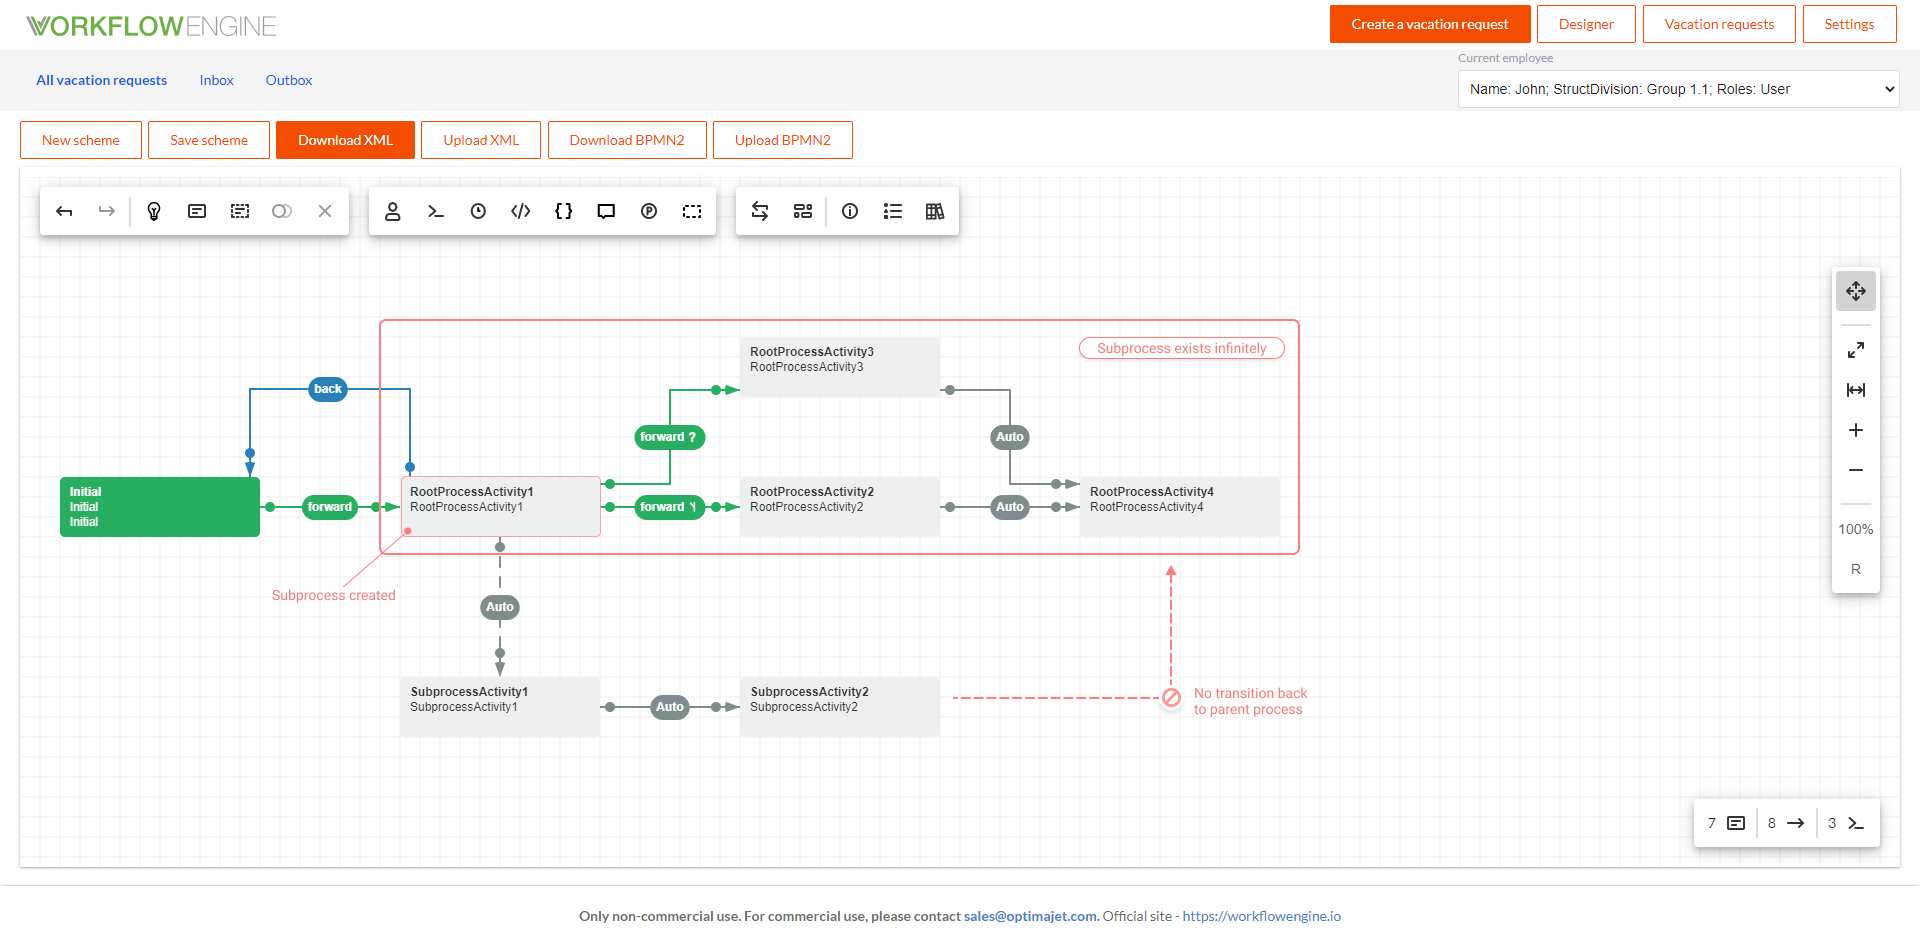Switch to the Outbox tab

289,80
